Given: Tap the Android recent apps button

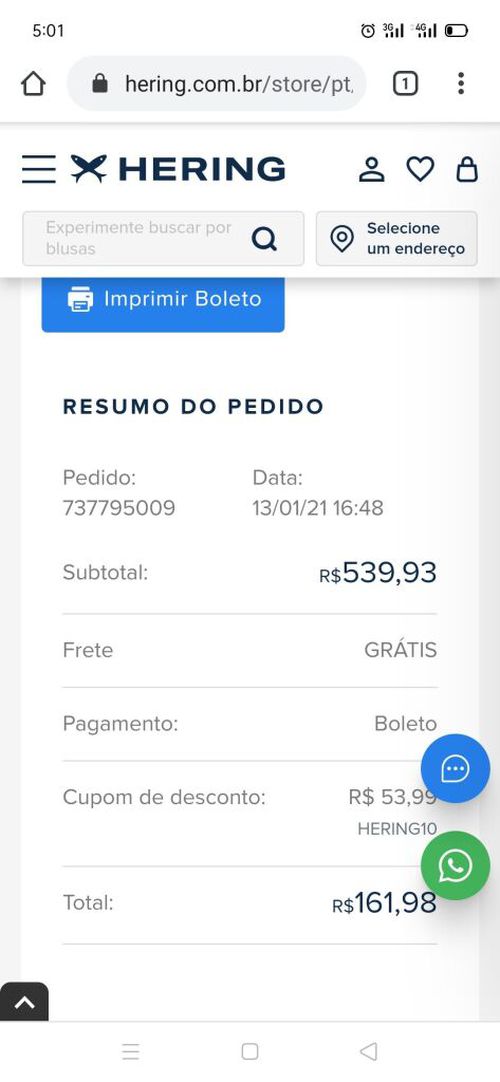Looking at the screenshot, I should (131, 1052).
